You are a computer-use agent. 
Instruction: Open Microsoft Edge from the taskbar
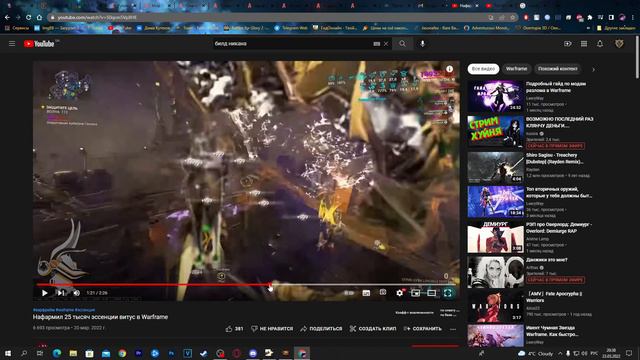click(57, 353)
